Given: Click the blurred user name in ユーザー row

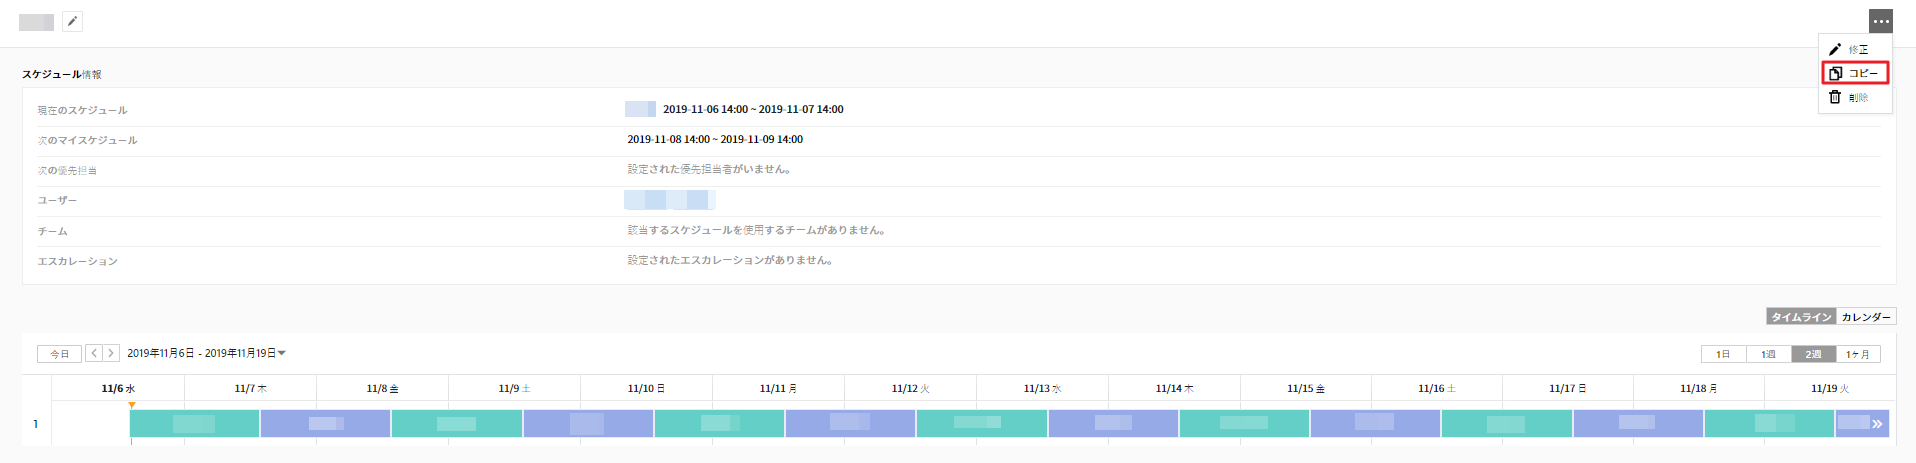Looking at the screenshot, I should pyautogui.click(x=668, y=200).
